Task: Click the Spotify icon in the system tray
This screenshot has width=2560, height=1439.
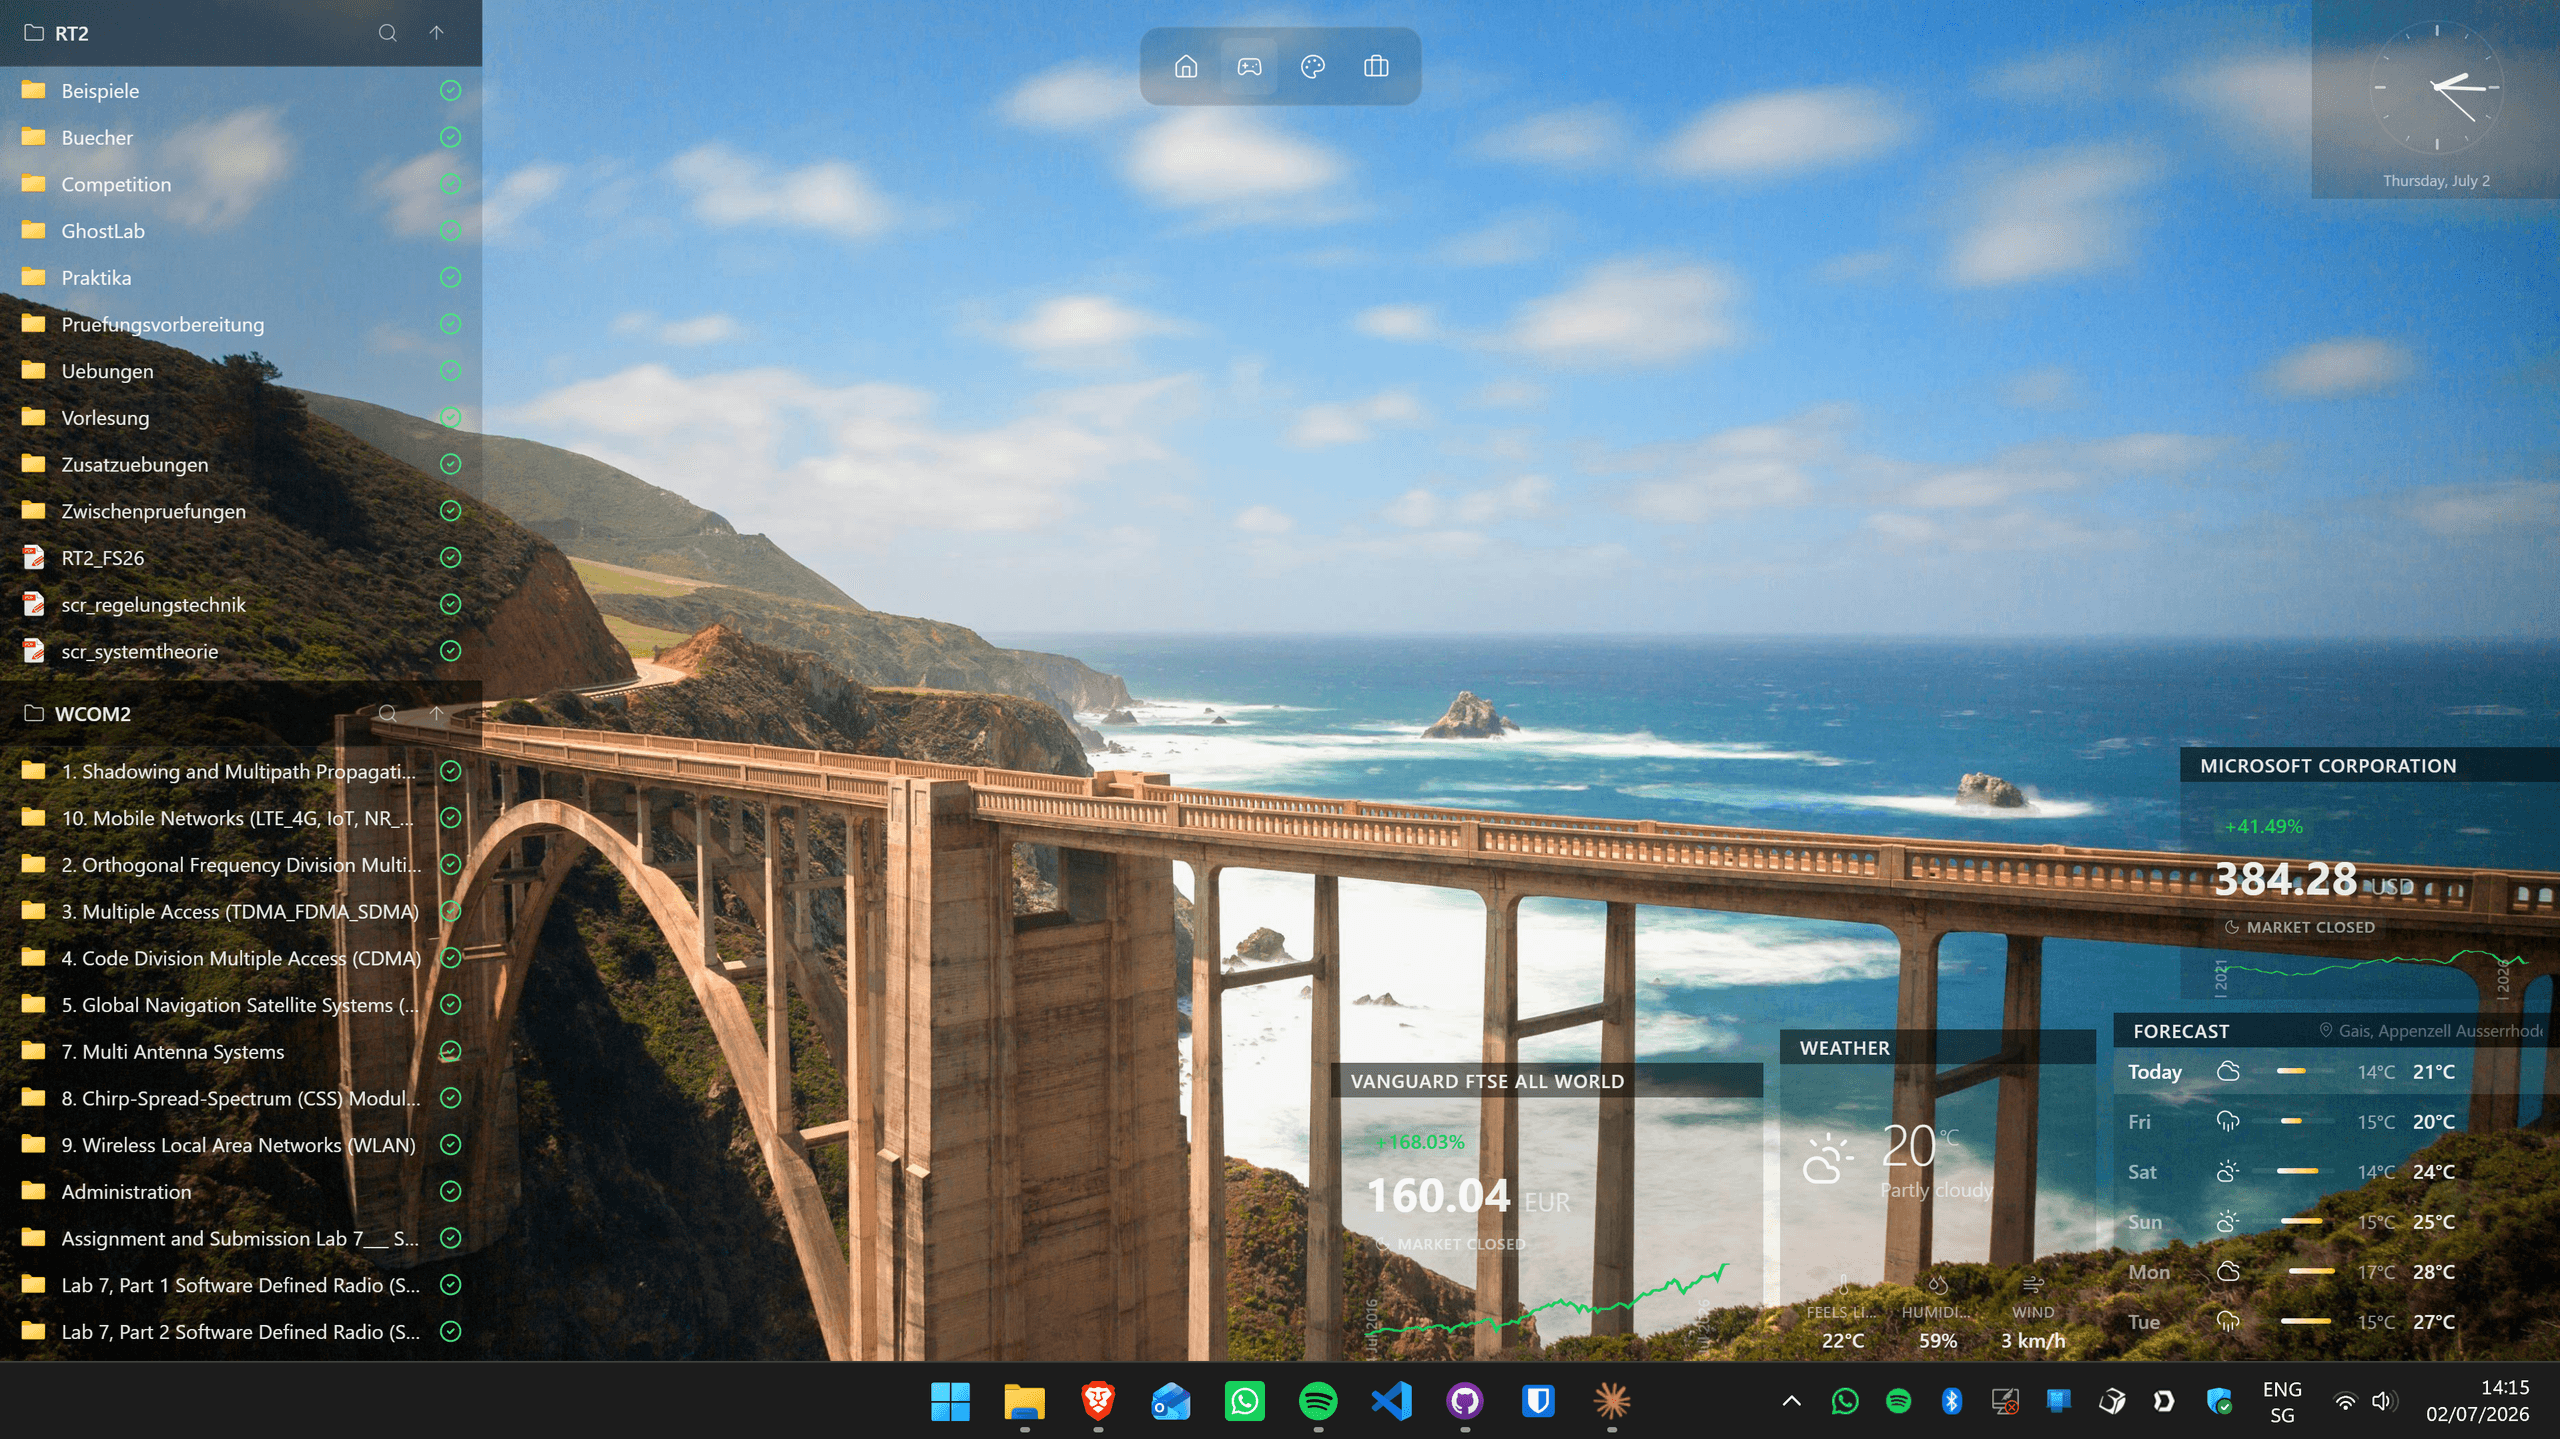Action: (x=1898, y=1401)
